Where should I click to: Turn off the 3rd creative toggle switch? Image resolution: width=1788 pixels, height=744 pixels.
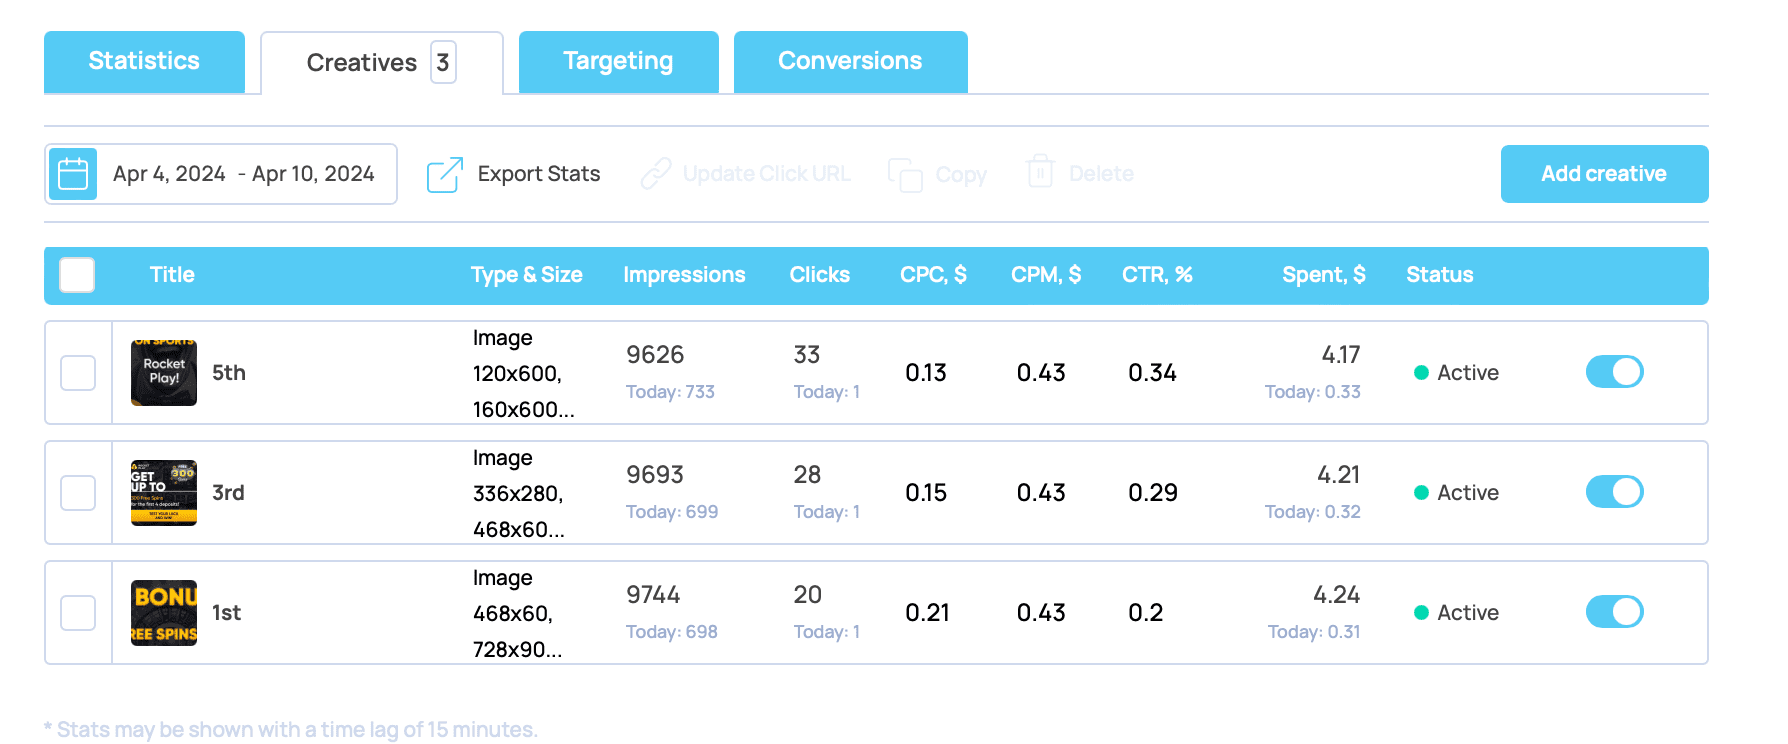(x=1614, y=492)
